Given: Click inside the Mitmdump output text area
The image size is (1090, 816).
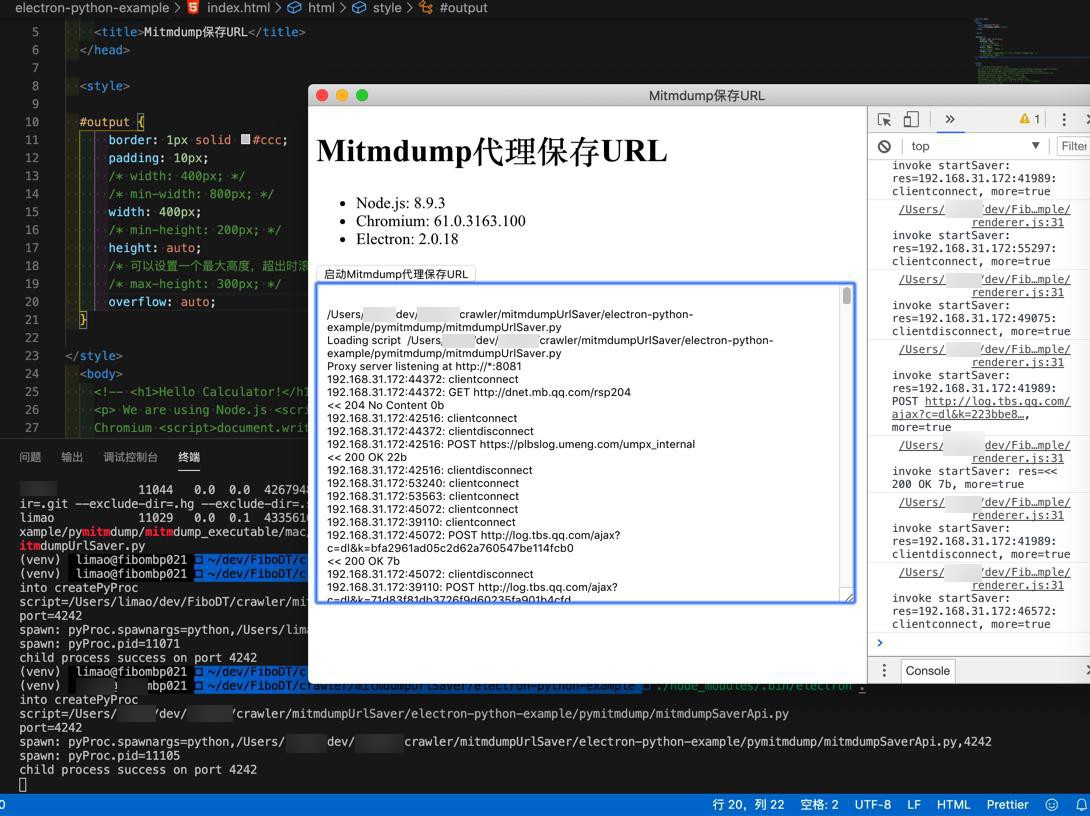Looking at the screenshot, I should (x=579, y=443).
